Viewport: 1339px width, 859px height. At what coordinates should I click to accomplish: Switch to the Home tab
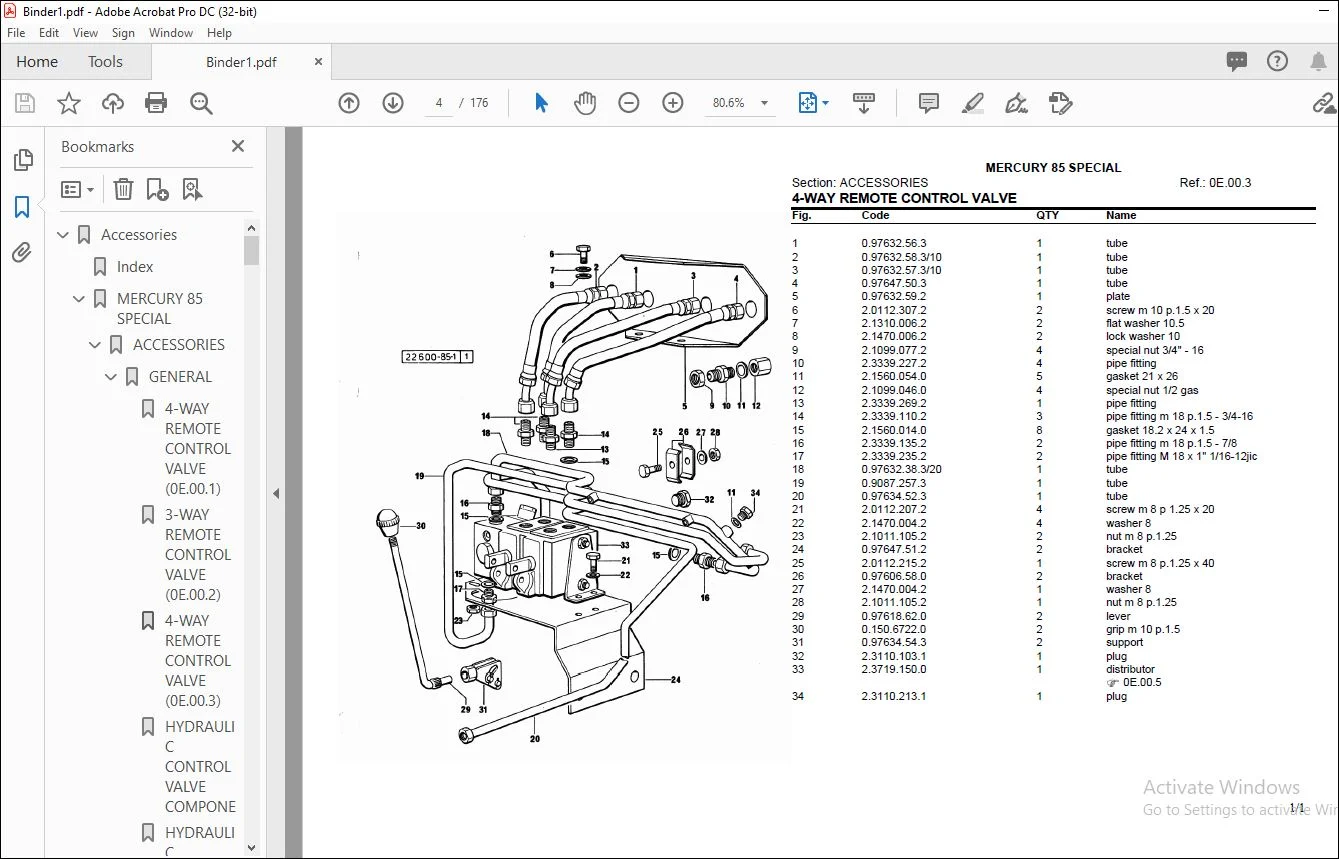tap(37, 62)
